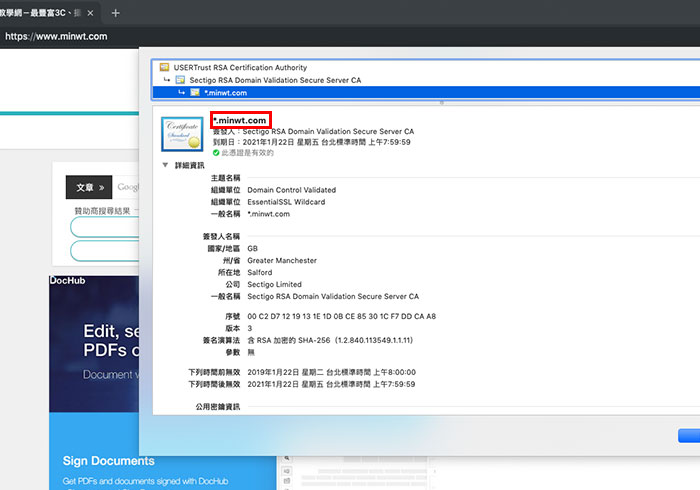Click the version value 3
The image size is (700, 490).
tap(250, 328)
